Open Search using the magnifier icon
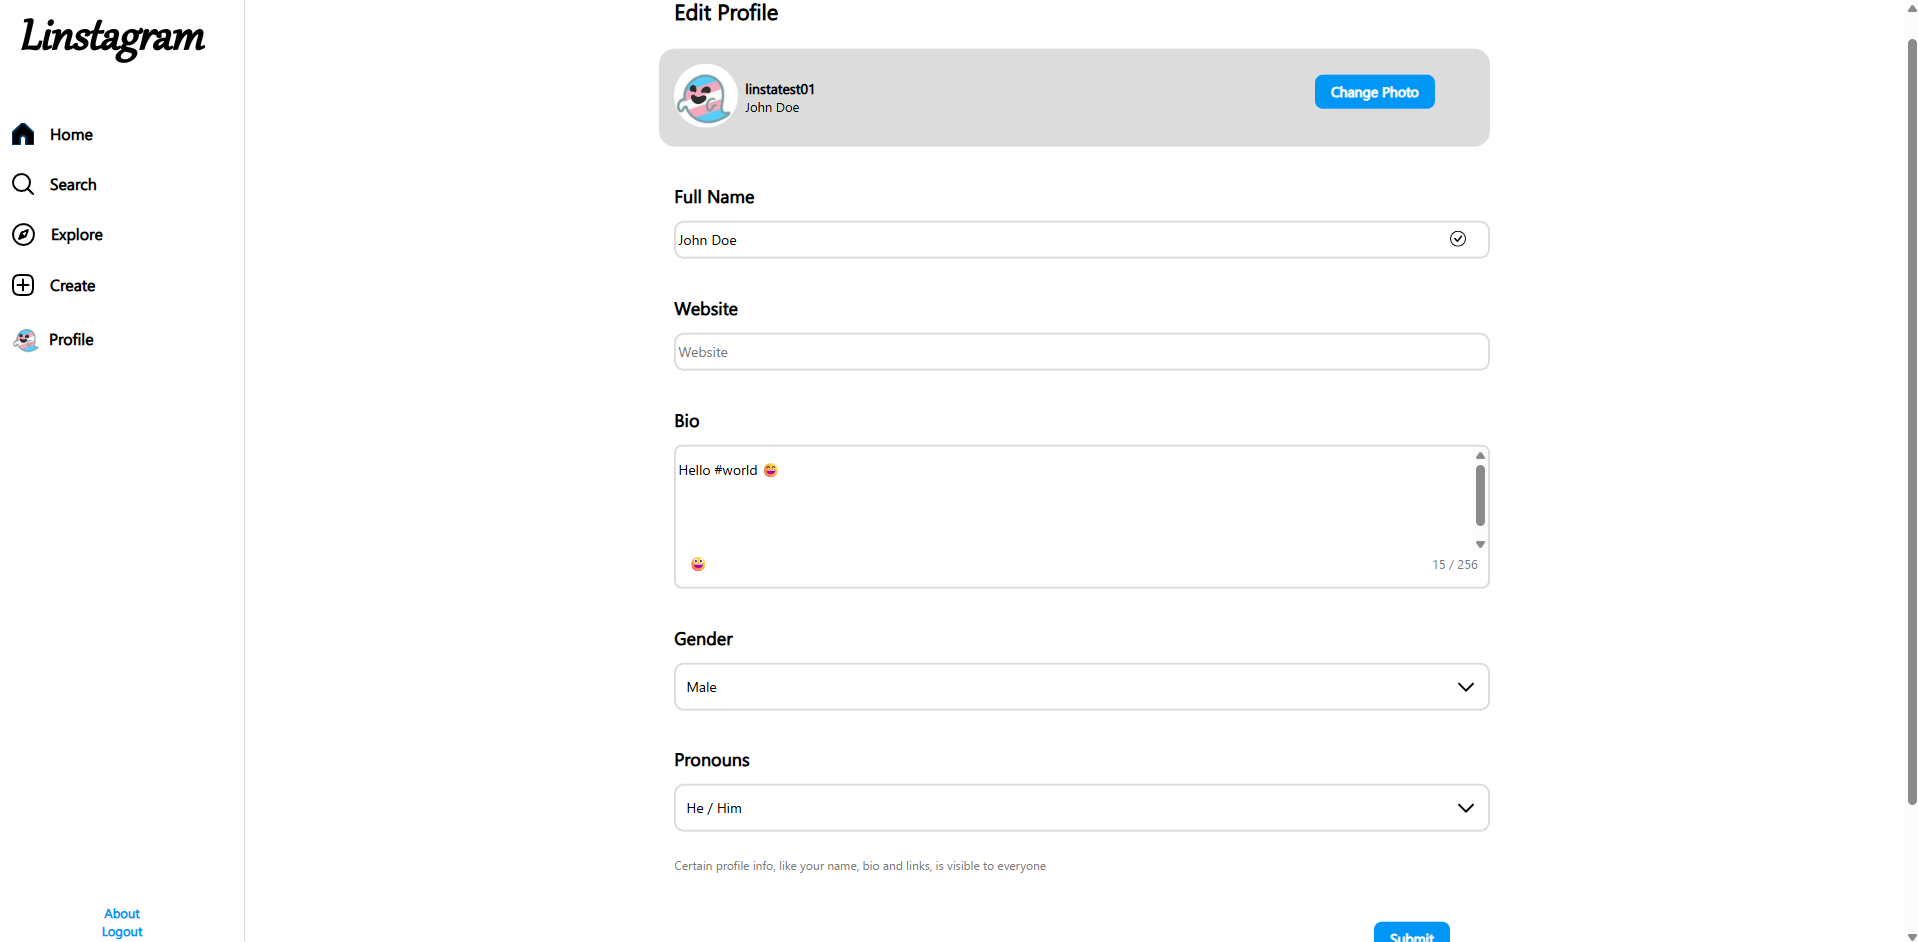The image size is (1918, 942). [x=23, y=184]
